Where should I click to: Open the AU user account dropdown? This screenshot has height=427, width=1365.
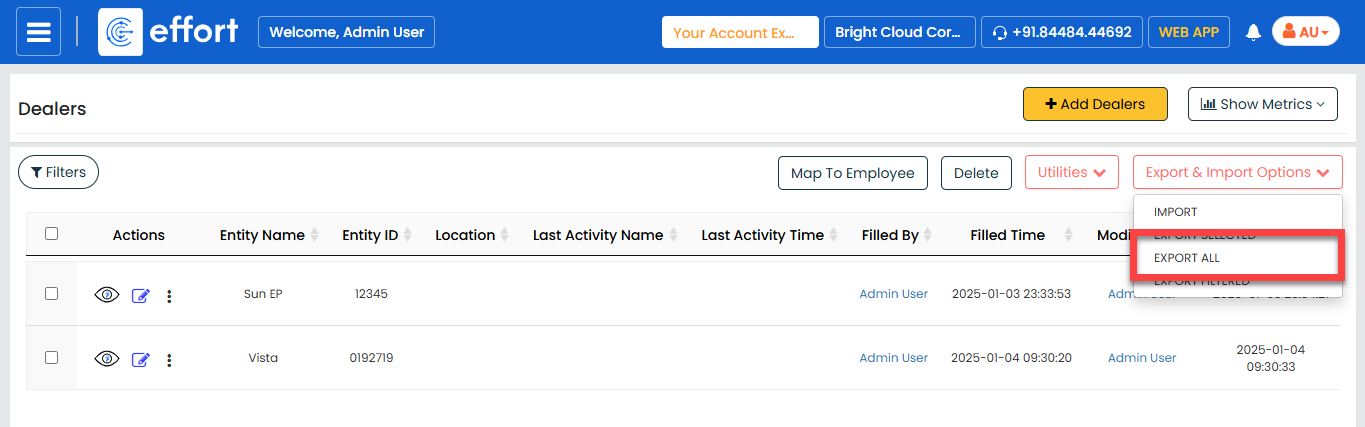click(x=1305, y=32)
